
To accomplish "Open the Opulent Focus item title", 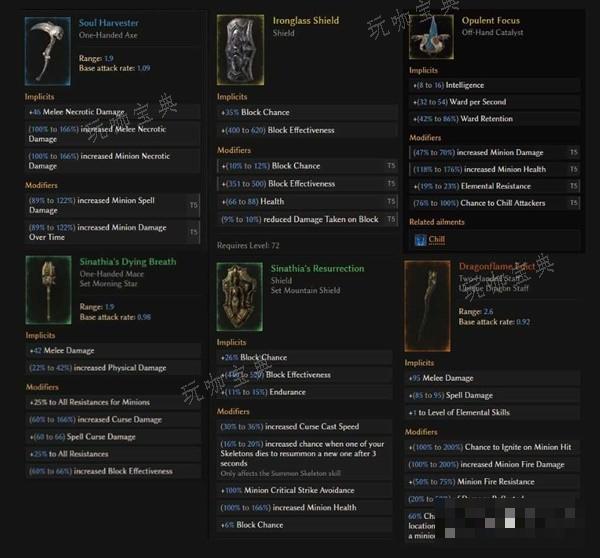I will pos(491,21).
